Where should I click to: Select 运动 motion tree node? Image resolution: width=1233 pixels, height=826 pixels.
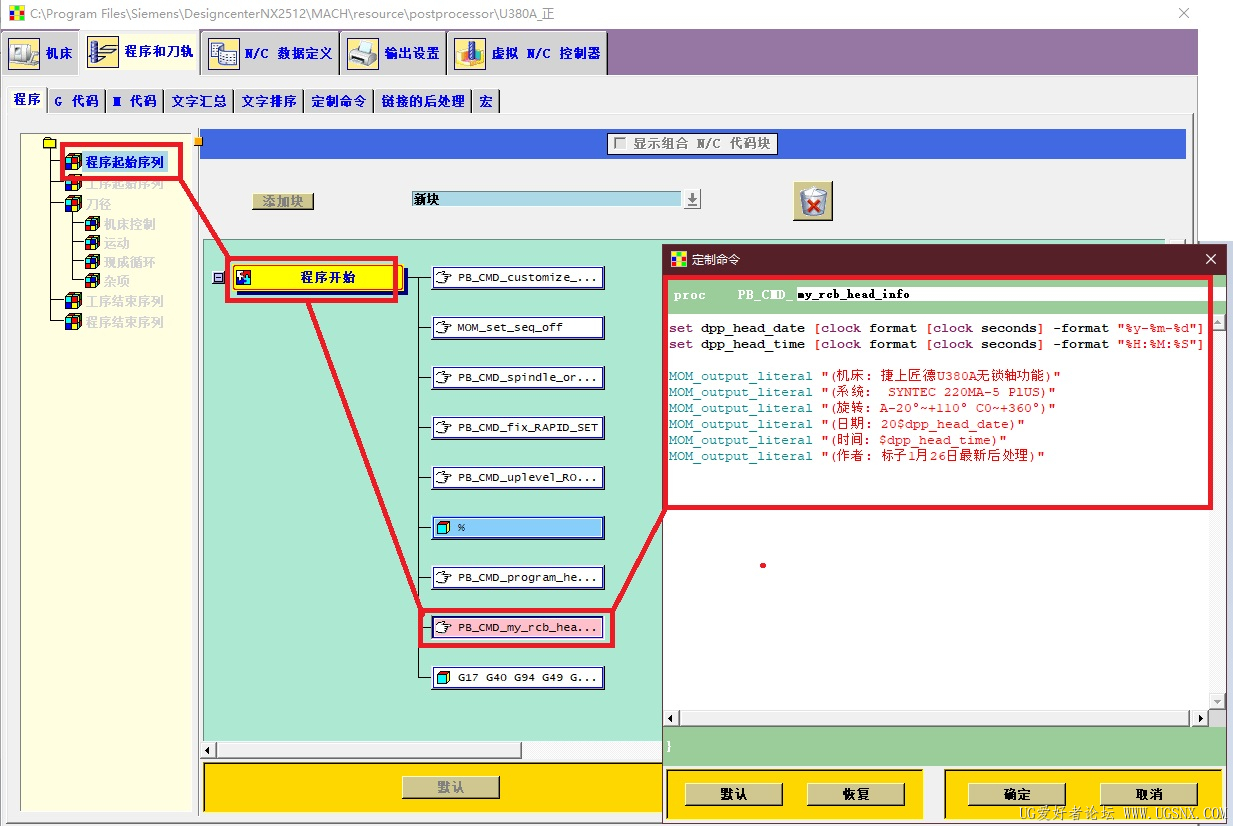point(116,243)
